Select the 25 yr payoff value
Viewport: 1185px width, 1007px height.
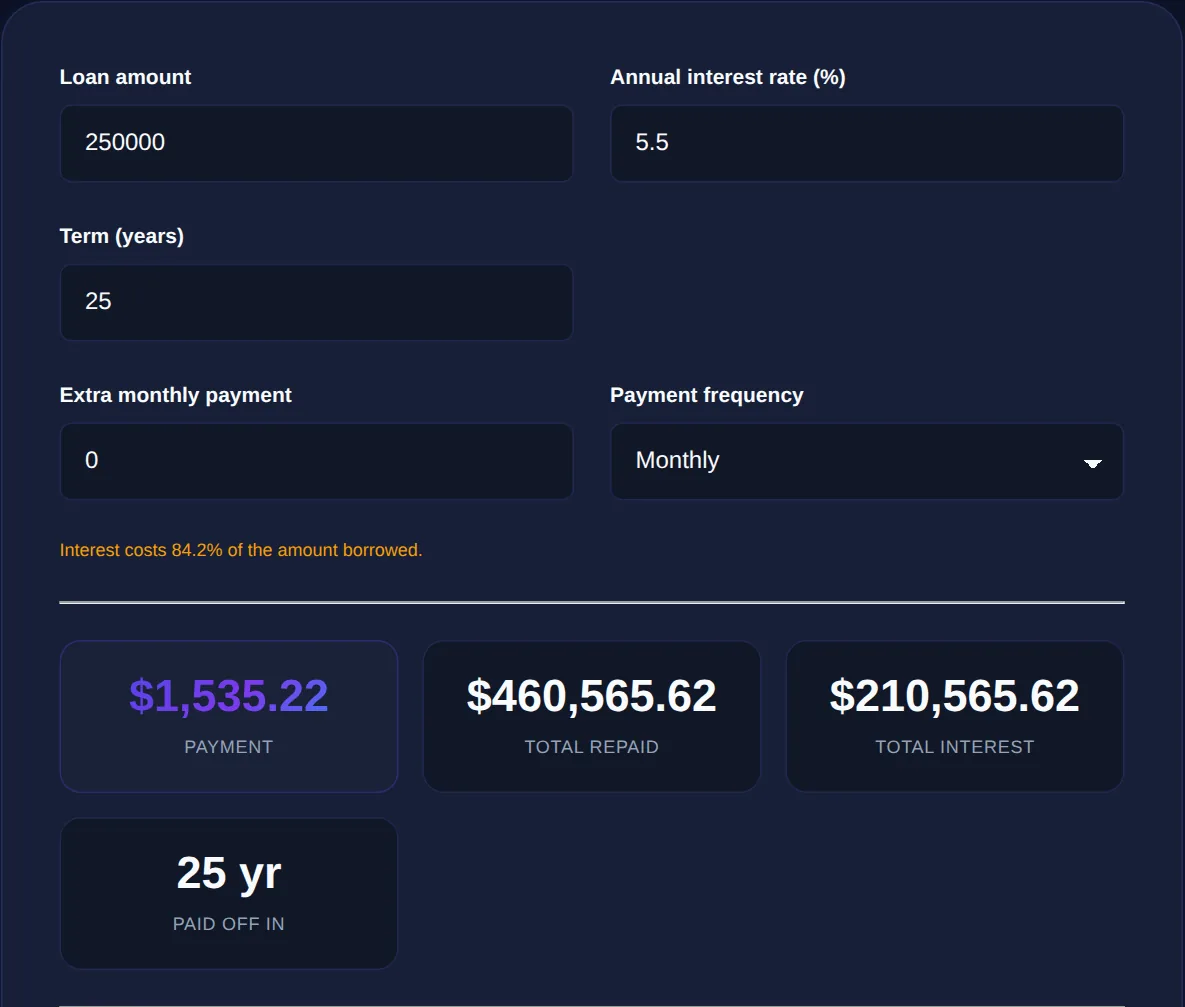pos(228,873)
